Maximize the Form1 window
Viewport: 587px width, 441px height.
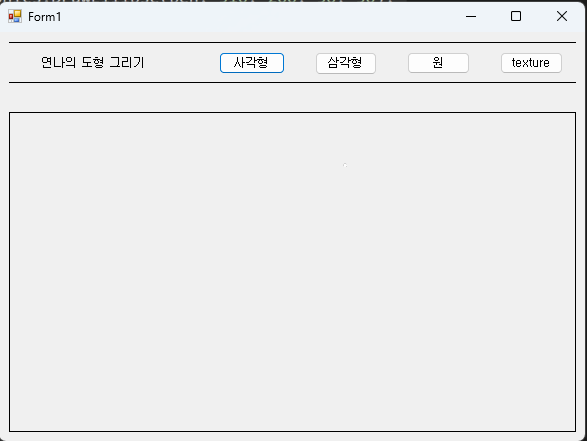coord(516,16)
